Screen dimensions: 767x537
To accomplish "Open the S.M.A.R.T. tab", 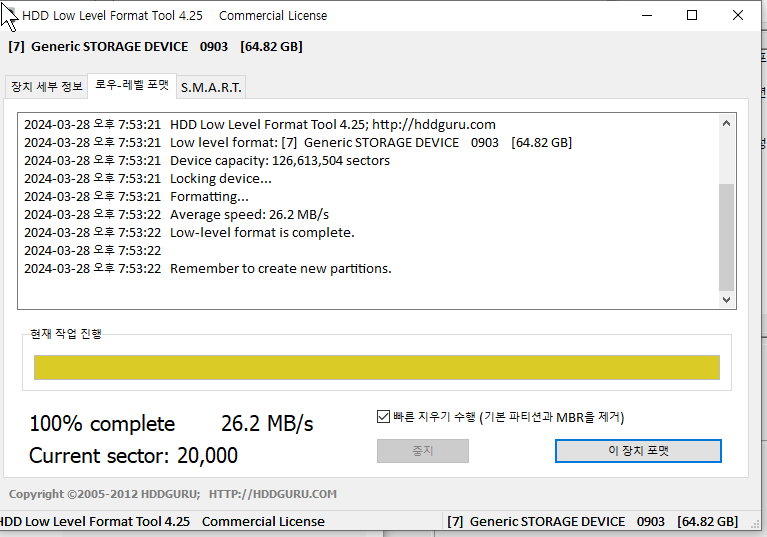I will (x=211, y=88).
